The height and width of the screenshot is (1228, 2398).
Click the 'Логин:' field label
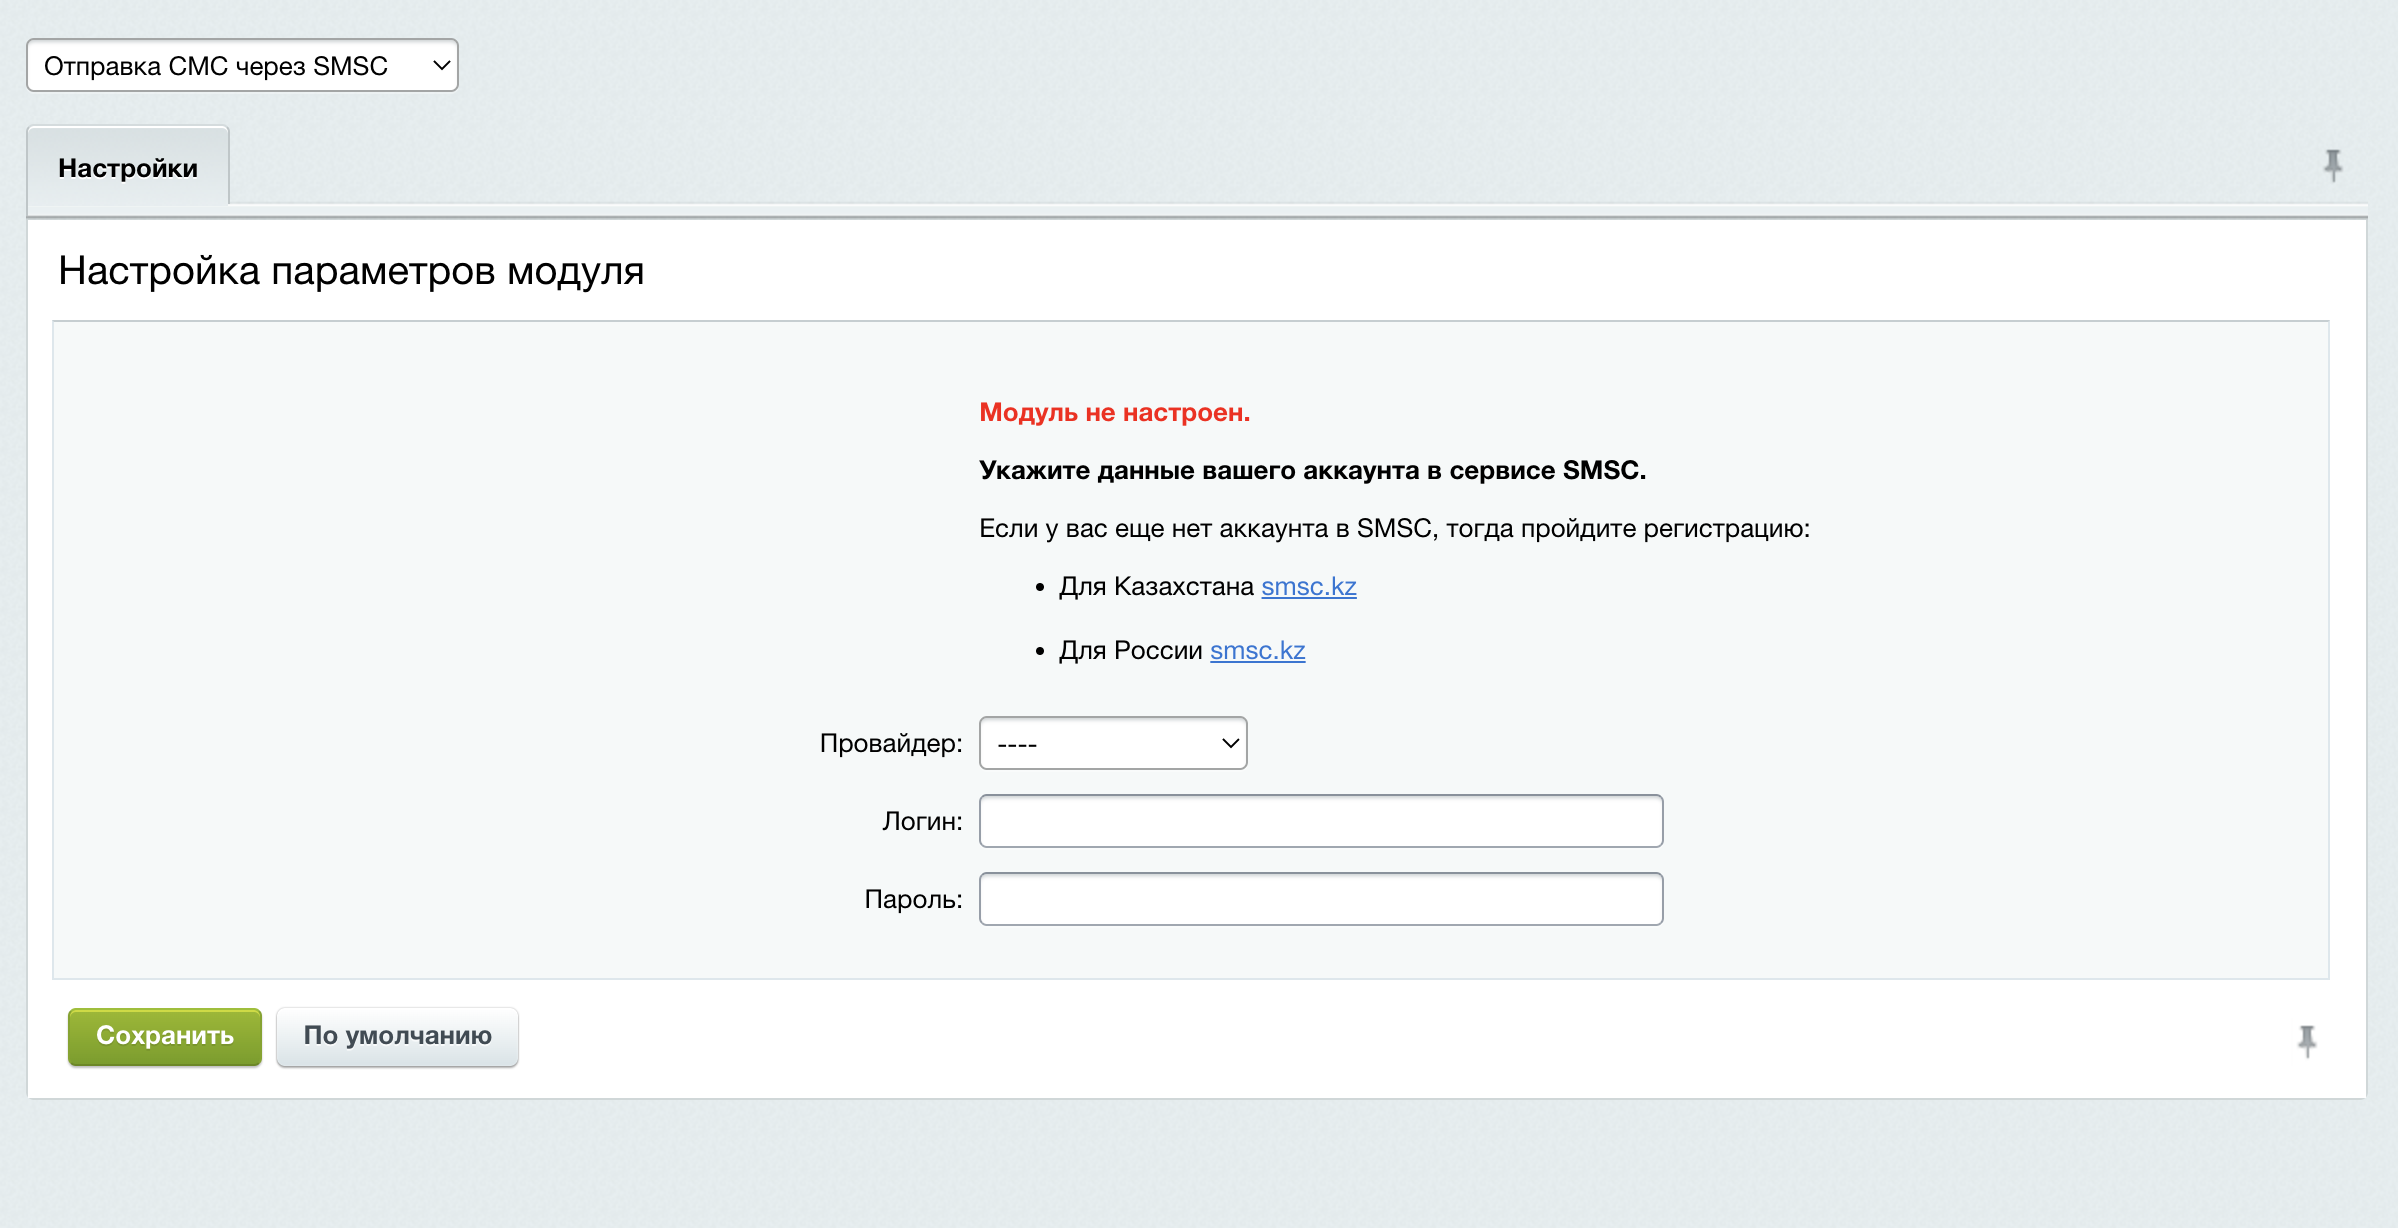pyautogui.click(x=921, y=821)
